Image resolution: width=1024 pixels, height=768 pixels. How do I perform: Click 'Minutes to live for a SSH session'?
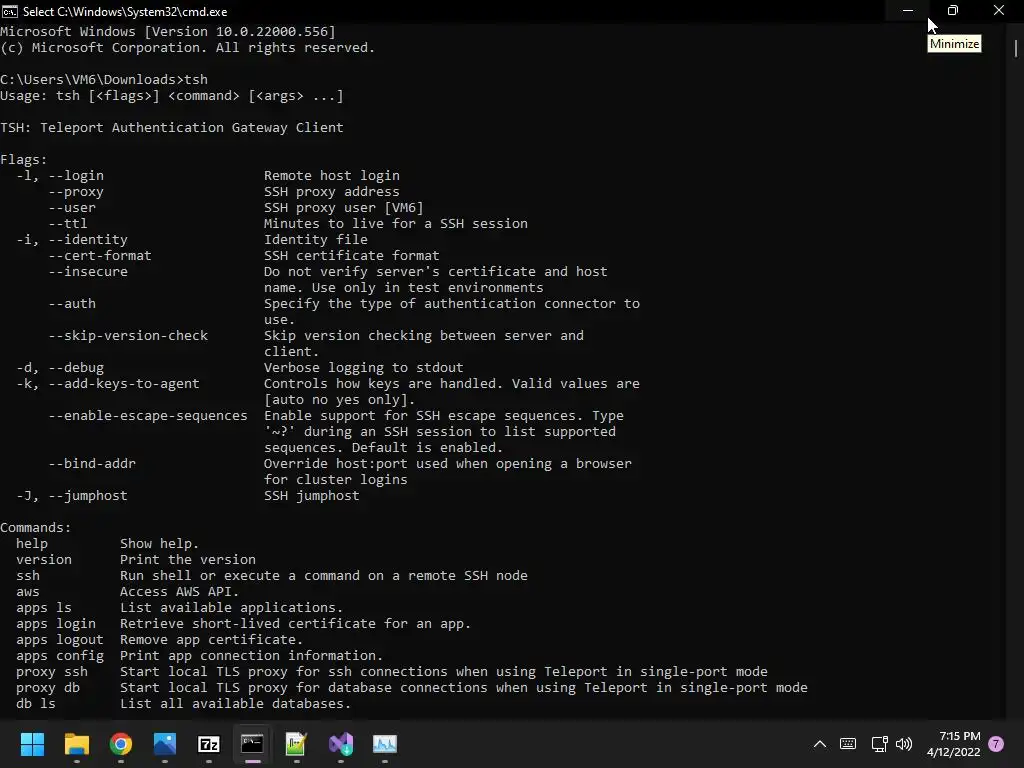pyautogui.click(x=396, y=224)
